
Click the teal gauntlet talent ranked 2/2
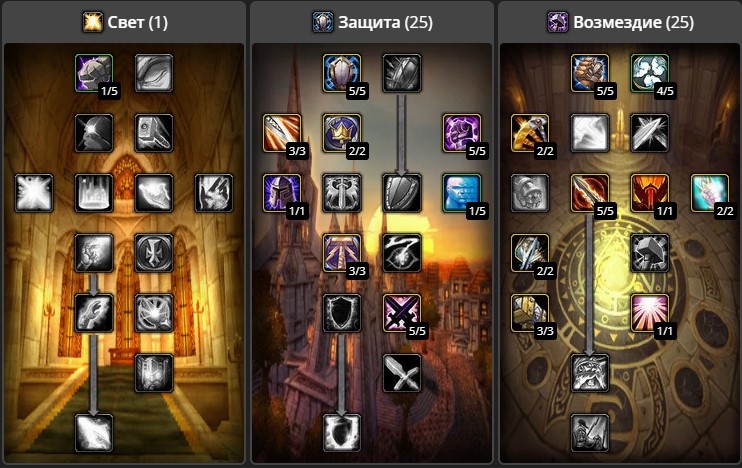710,193
